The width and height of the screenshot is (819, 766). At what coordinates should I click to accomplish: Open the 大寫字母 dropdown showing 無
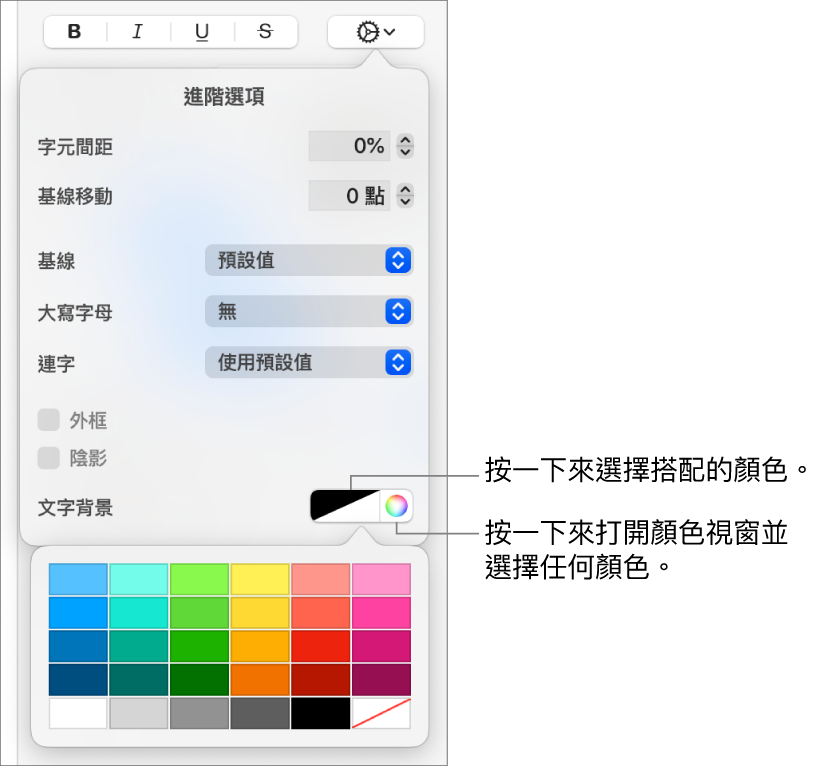click(309, 311)
